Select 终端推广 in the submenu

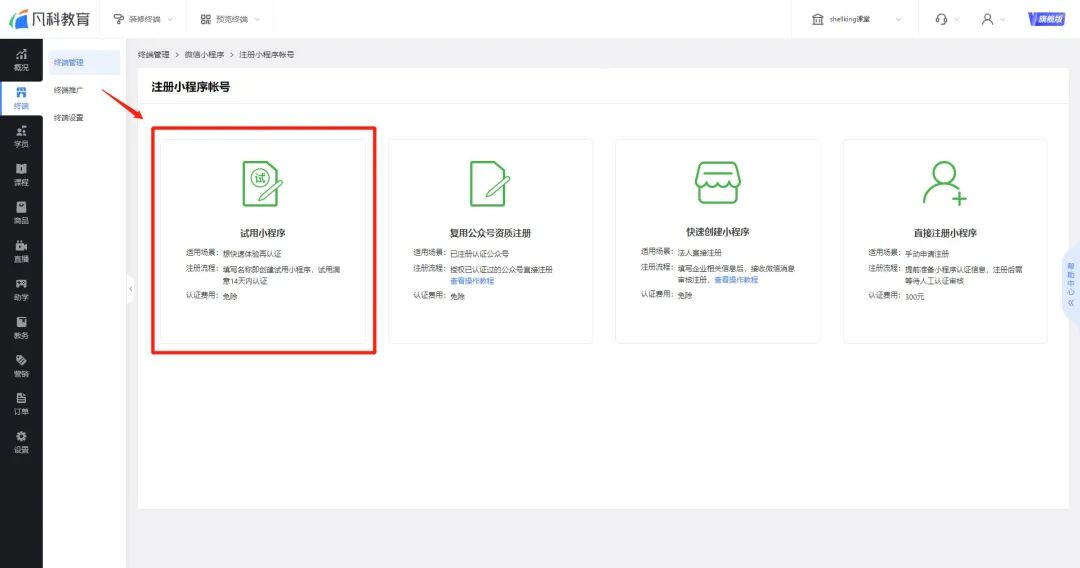(69, 90)
